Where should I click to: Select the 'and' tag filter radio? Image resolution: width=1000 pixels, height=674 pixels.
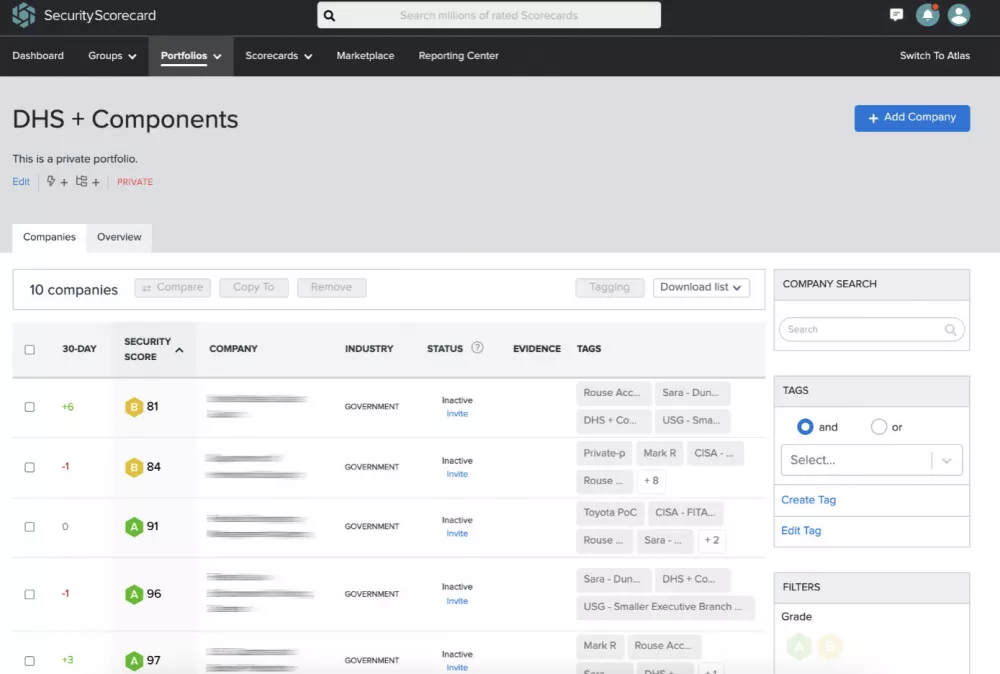(x=805, y=427)
